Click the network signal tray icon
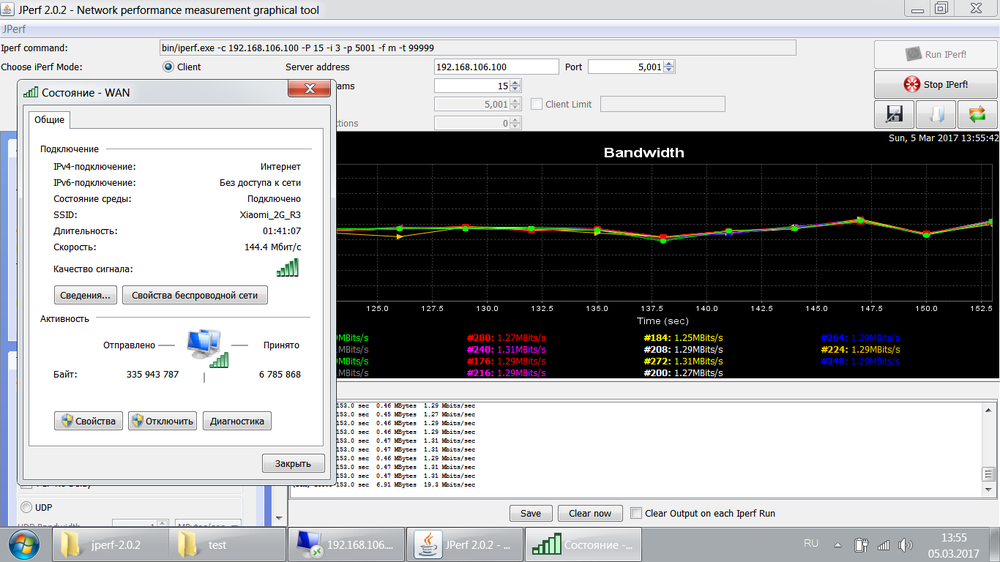 pyautogui.click(x=884, y=545)
